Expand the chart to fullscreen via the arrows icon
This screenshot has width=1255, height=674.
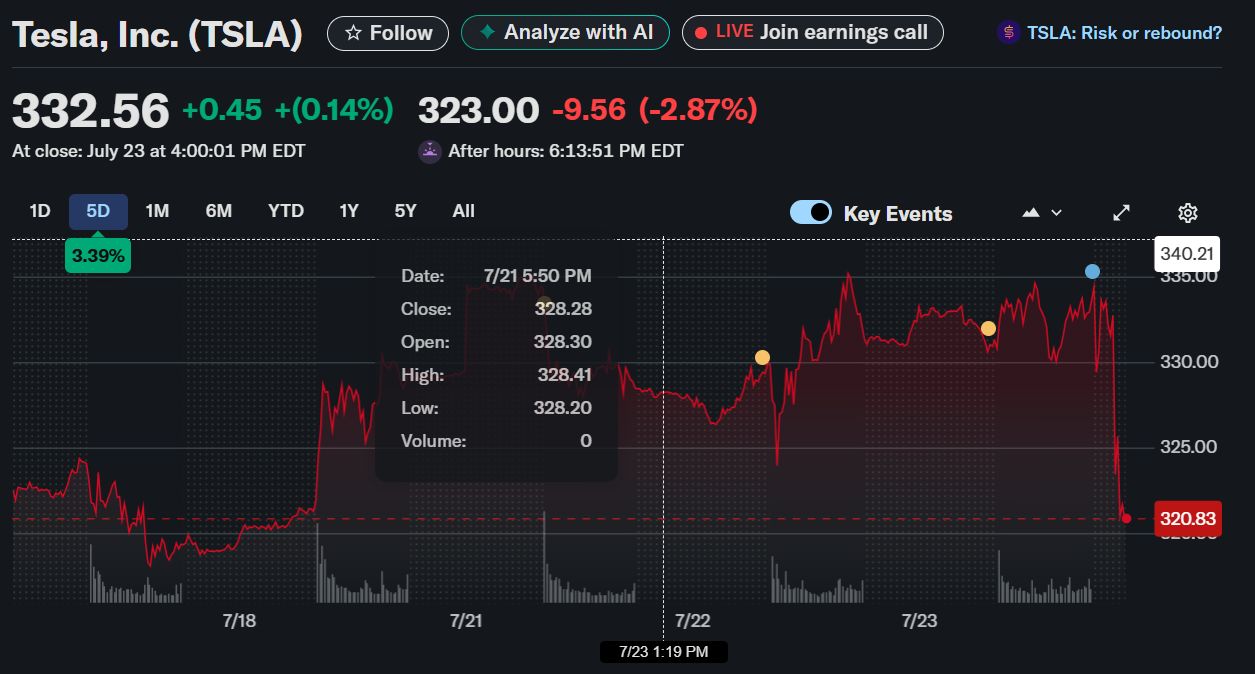coord(1121,212)
